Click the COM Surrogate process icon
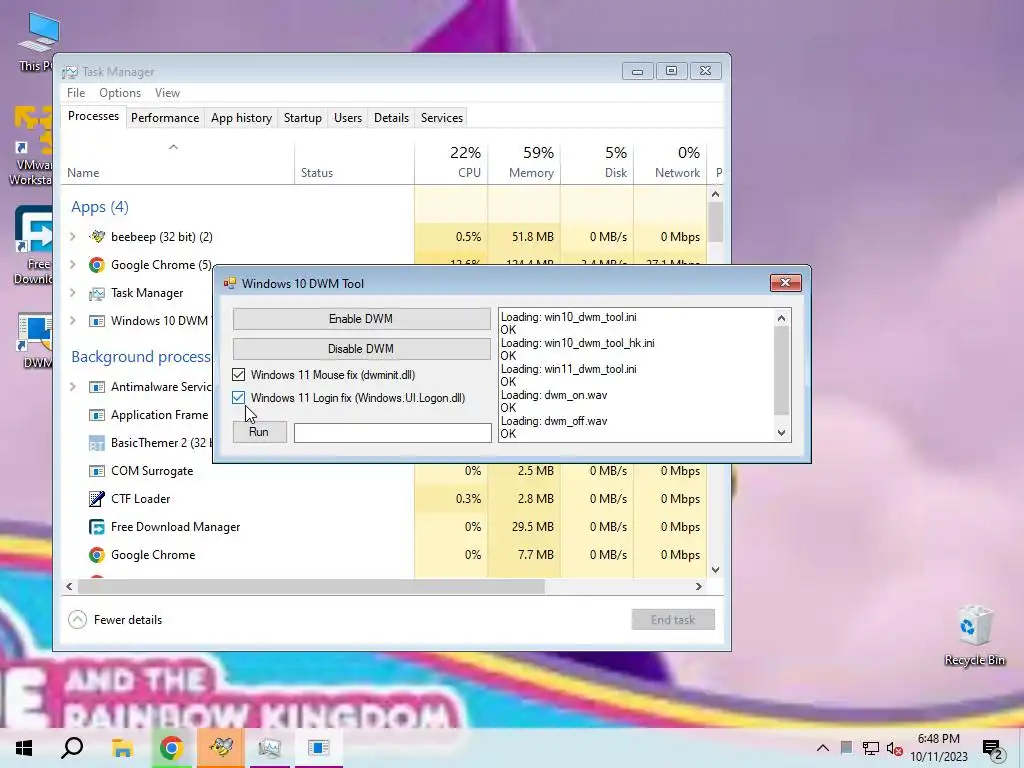Image resolution: width=1024 pixels, height=768 pixels. (97, 471)
